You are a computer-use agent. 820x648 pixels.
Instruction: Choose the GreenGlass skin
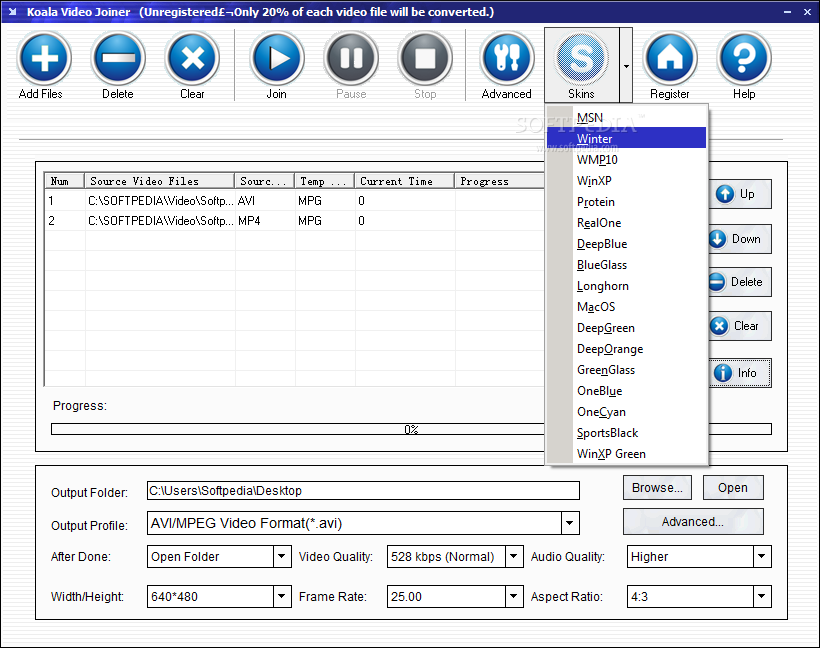[x=626, y=370]
